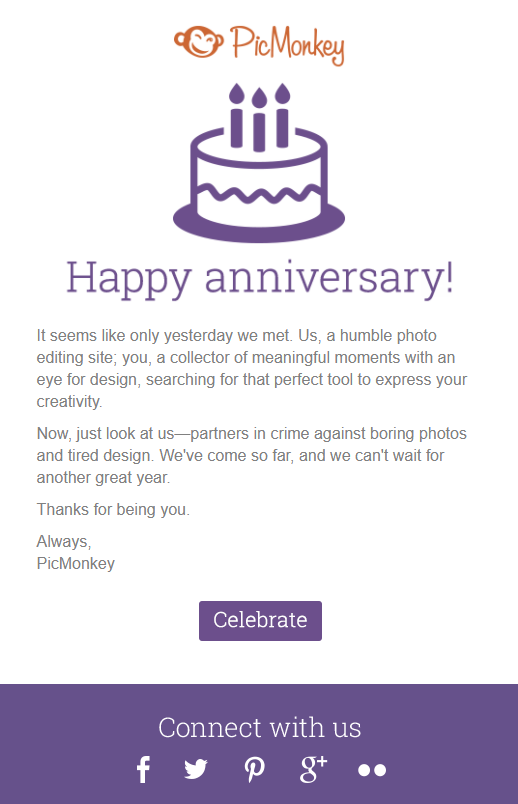Open the Pinterest icon
This screenshot has height=804, width=518.
click(x=254, y=770)
